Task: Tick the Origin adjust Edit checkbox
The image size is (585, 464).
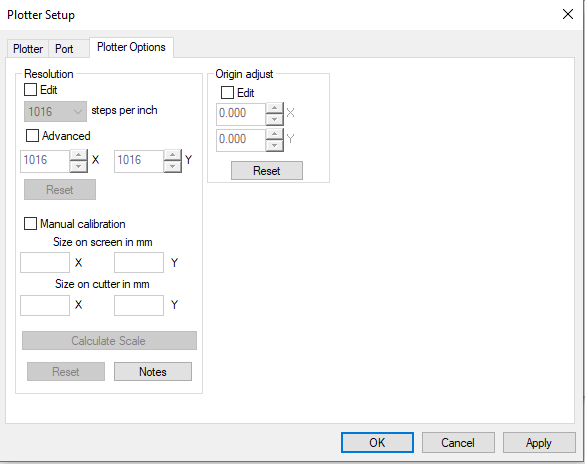Action: pos(227,93)
